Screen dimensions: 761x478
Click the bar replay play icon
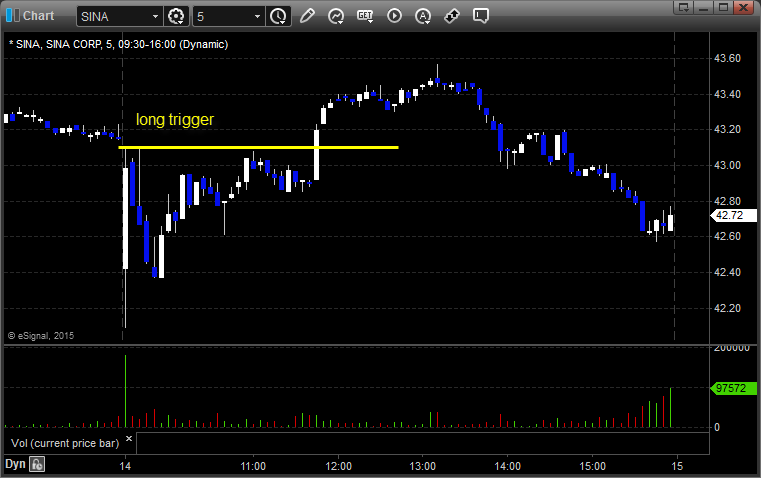394,16
